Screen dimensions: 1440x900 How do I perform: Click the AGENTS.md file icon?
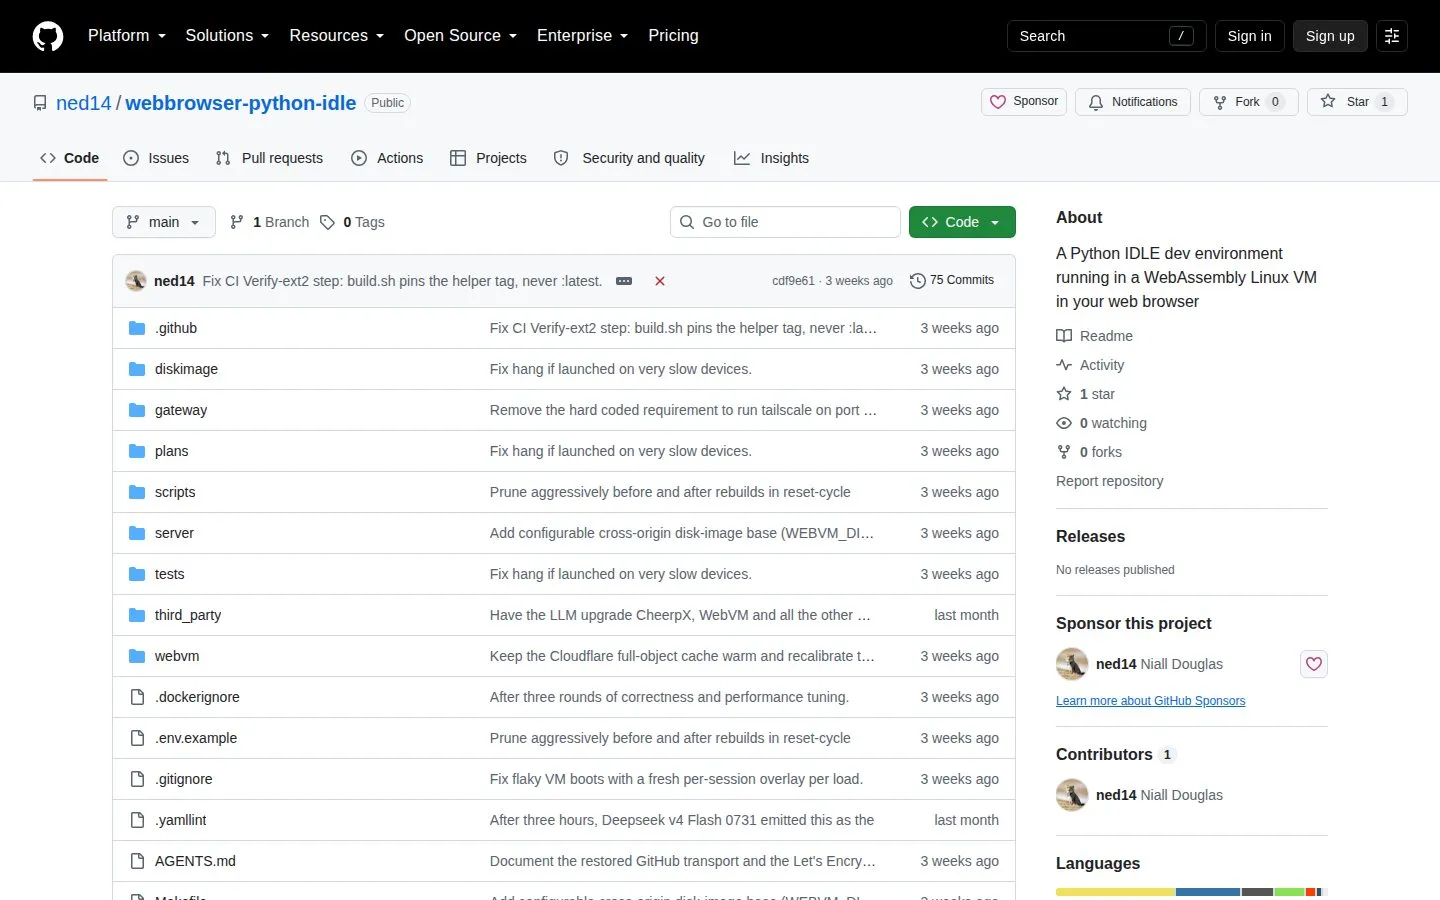(x=137, y=861)
